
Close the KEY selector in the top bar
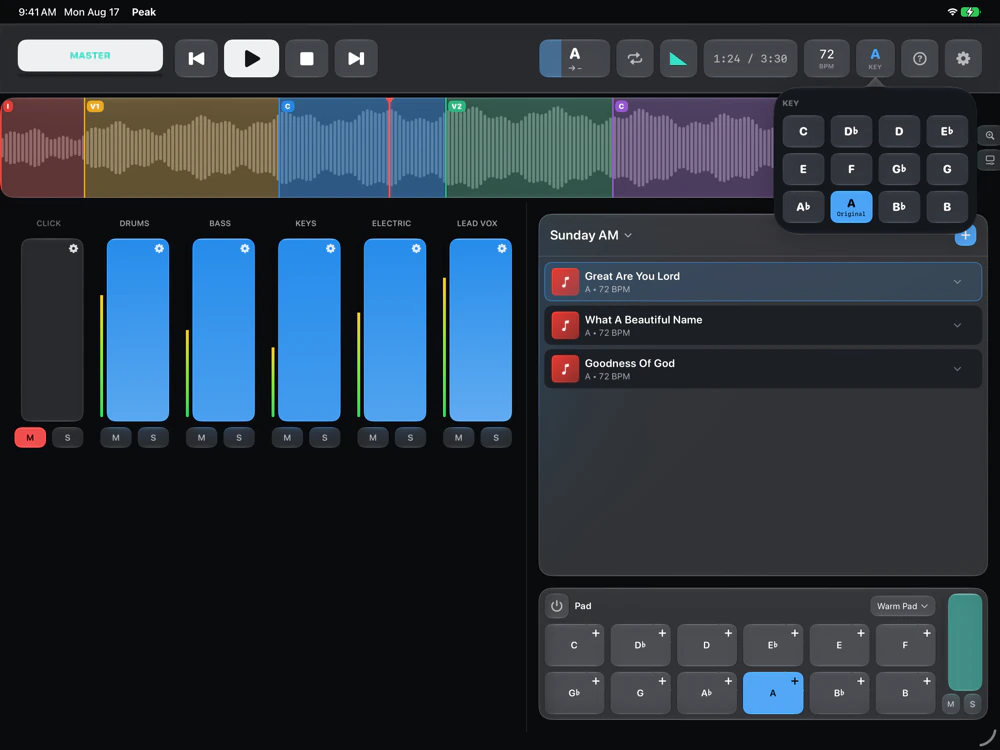[875, 59]
